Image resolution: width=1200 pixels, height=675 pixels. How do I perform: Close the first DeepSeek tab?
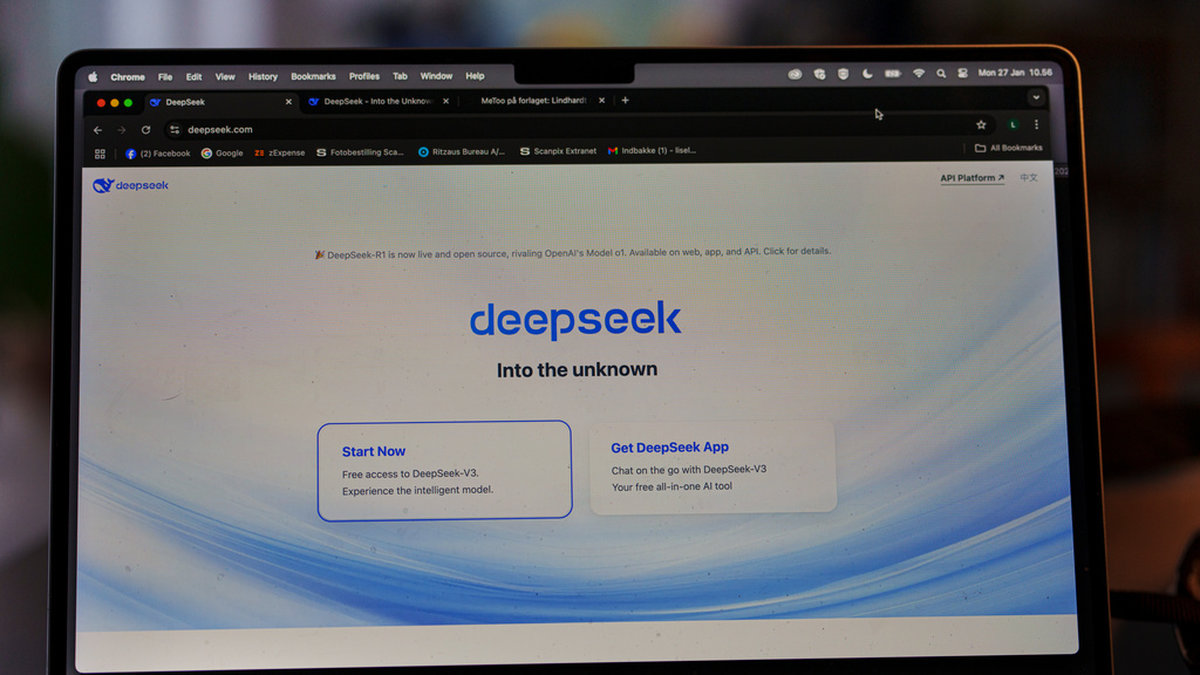point(289,102)
